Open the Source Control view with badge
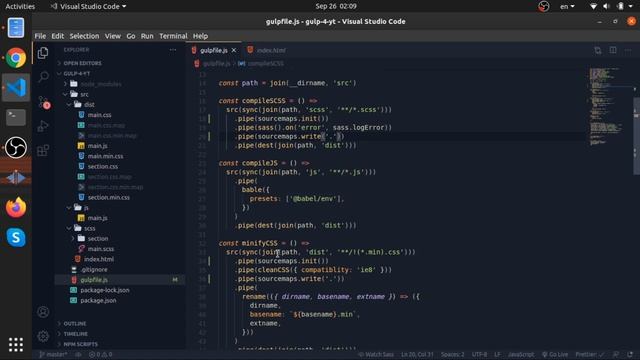Screen dimensions: 640x360 pyautogui.click(x=44, y=102)
